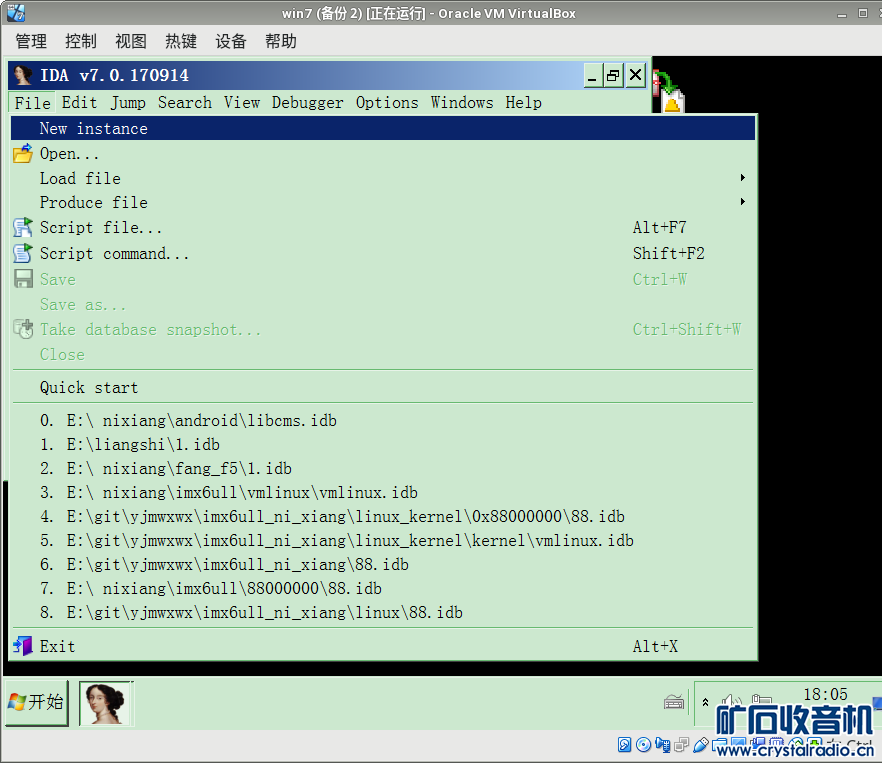
Task: Open the IDA Search menu
Action: point(184,102)
